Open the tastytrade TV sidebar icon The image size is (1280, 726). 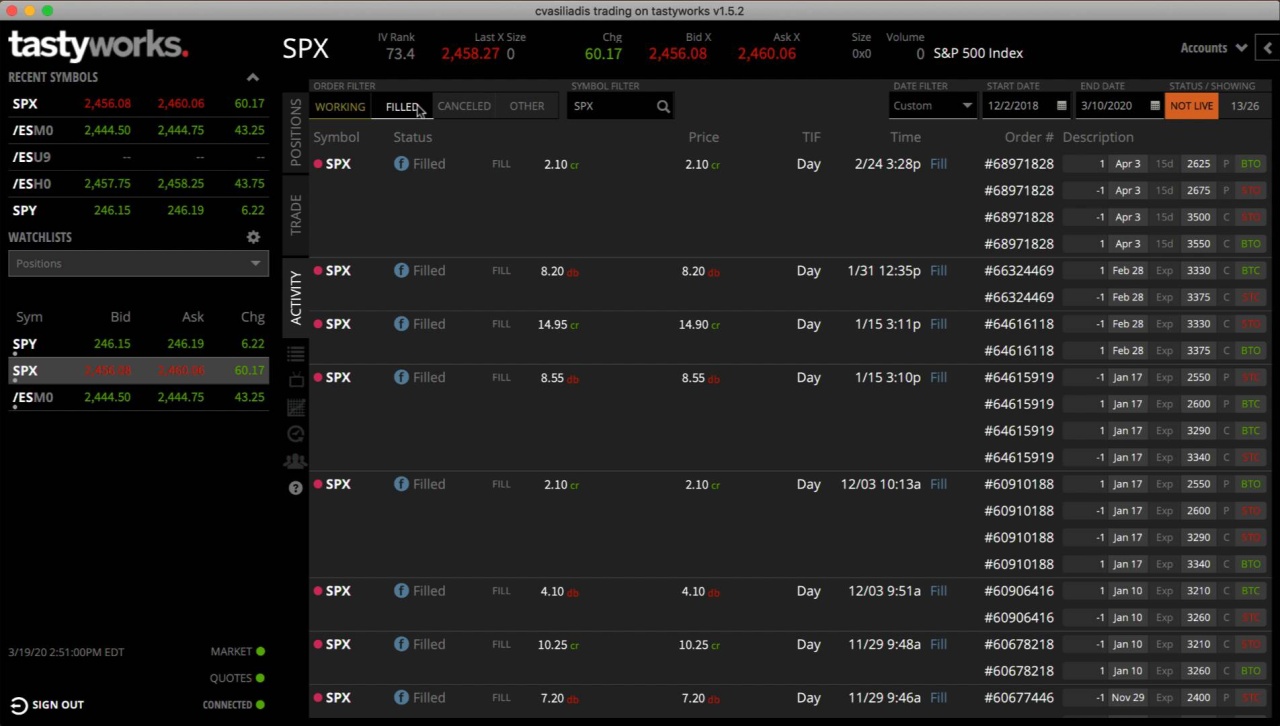[295, 380]
